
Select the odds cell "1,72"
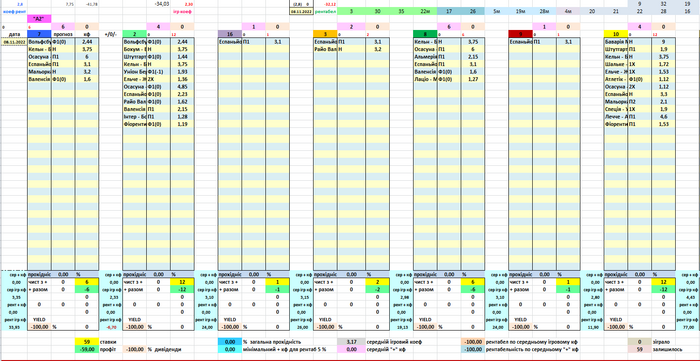pos(663,64)
